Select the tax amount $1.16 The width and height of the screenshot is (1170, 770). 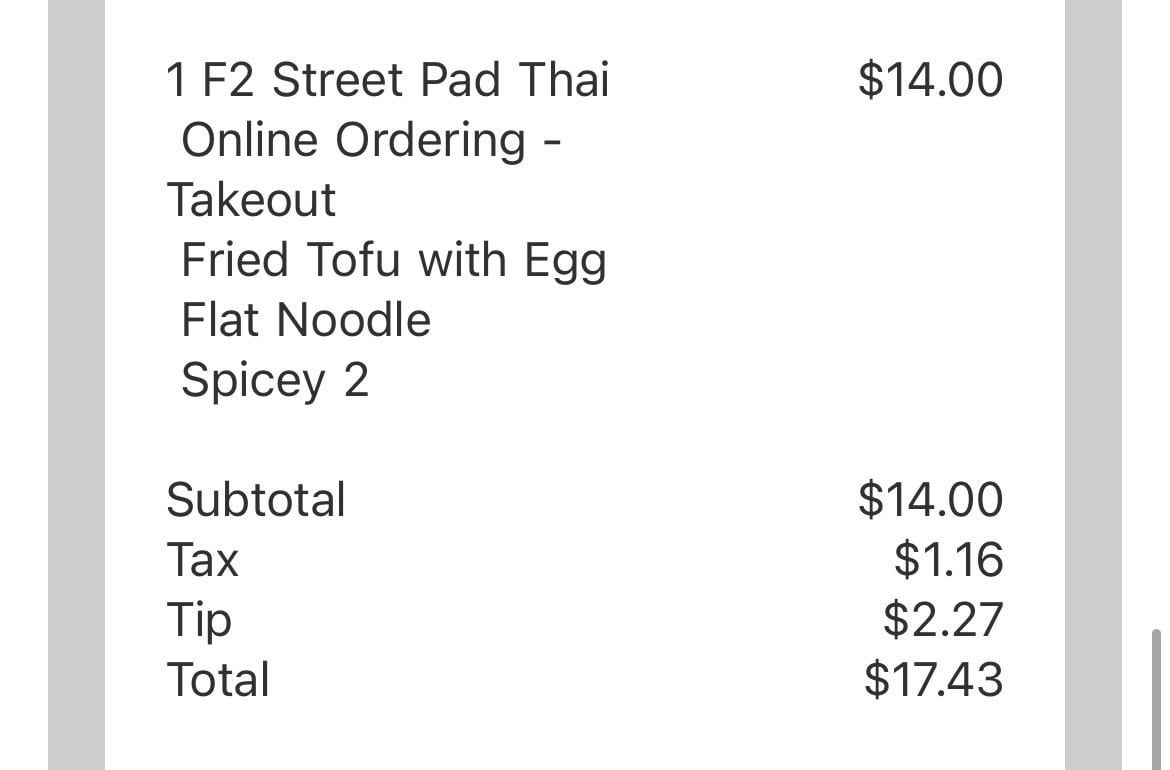[948, 559]
